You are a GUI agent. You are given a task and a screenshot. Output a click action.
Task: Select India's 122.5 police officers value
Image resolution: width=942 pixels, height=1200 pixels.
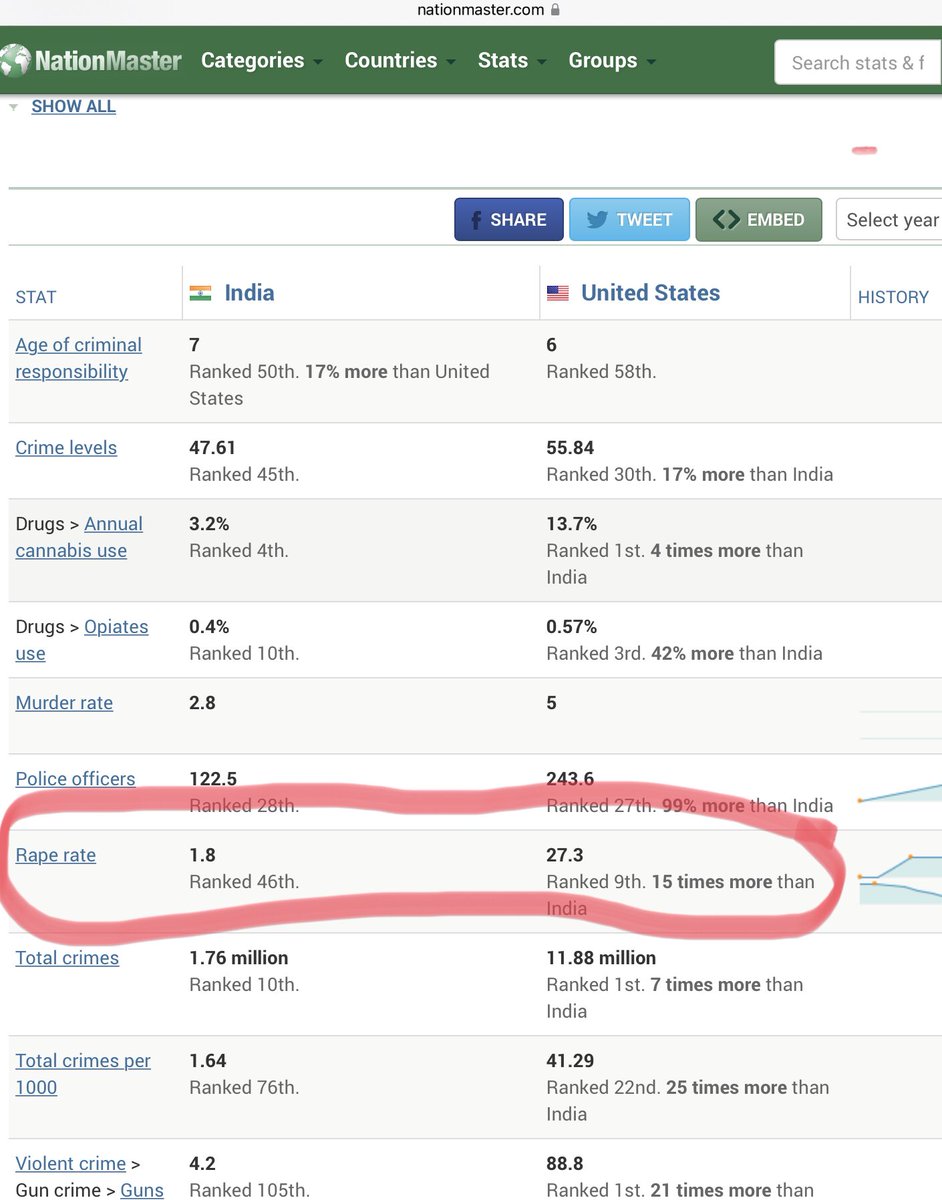[212, 779]
